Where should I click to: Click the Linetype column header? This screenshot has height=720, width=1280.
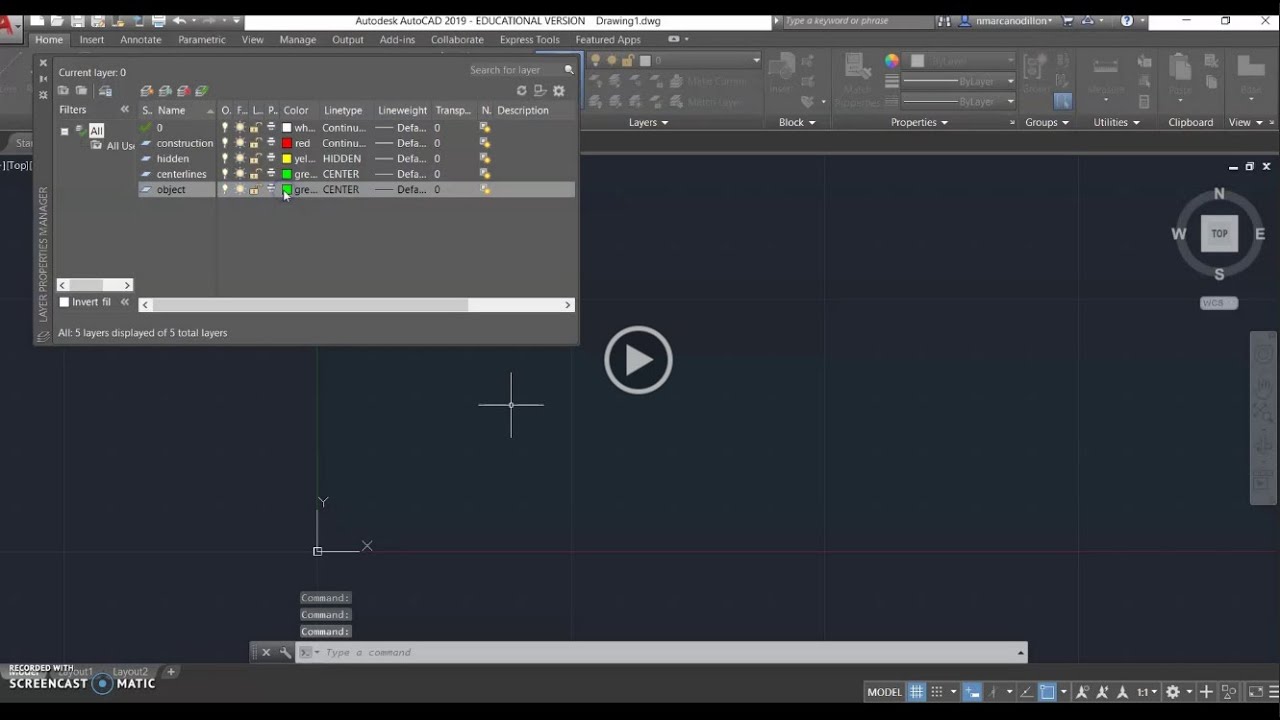coord(343,110)
